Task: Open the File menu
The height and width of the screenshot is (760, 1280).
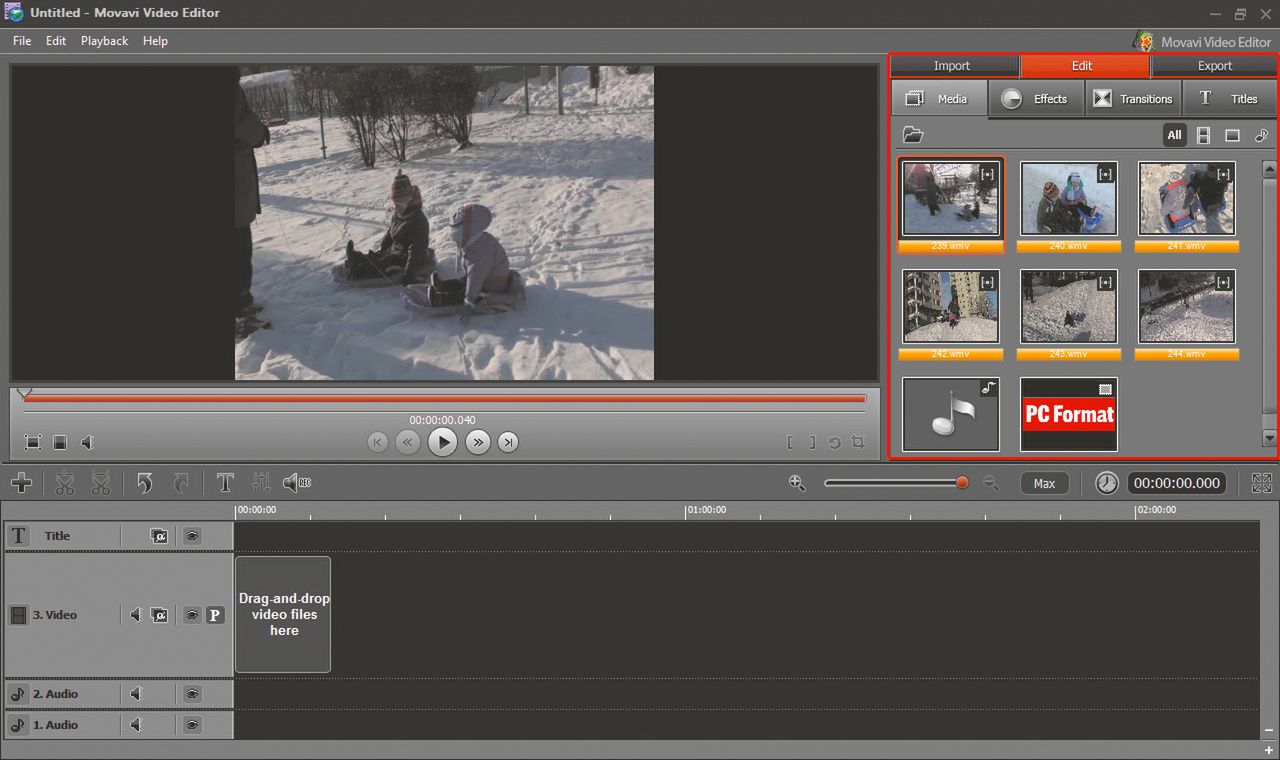Action: [x=22, y=41]
